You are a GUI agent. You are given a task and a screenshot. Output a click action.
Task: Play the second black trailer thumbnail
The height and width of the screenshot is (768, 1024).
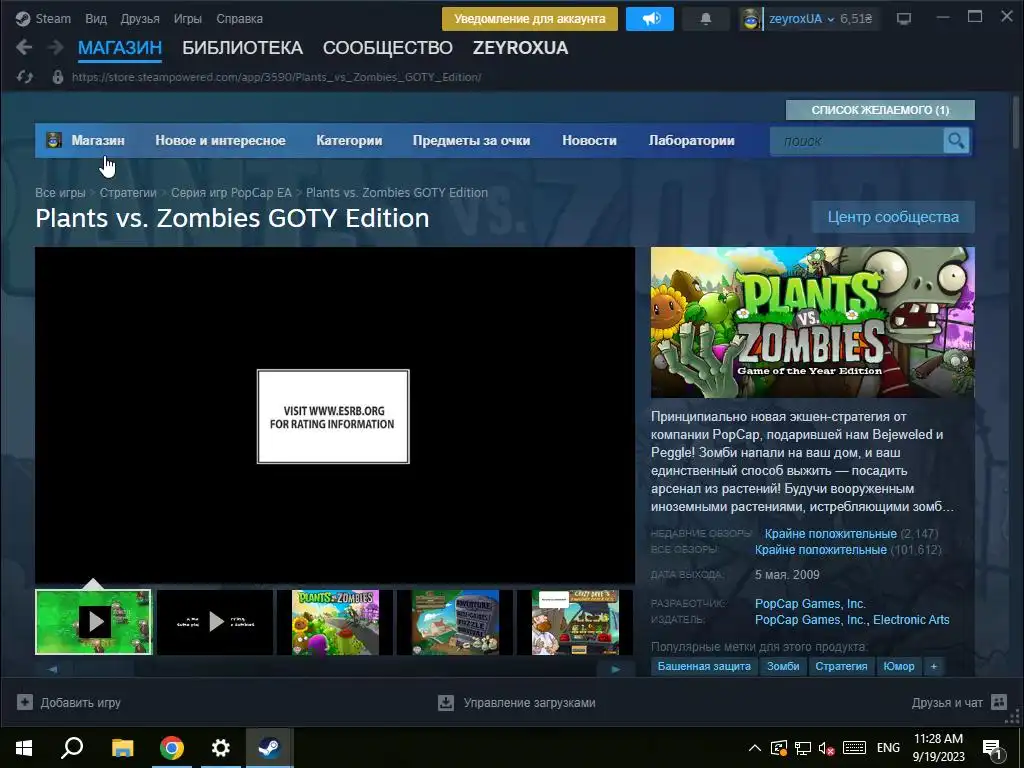pos(215,622)
